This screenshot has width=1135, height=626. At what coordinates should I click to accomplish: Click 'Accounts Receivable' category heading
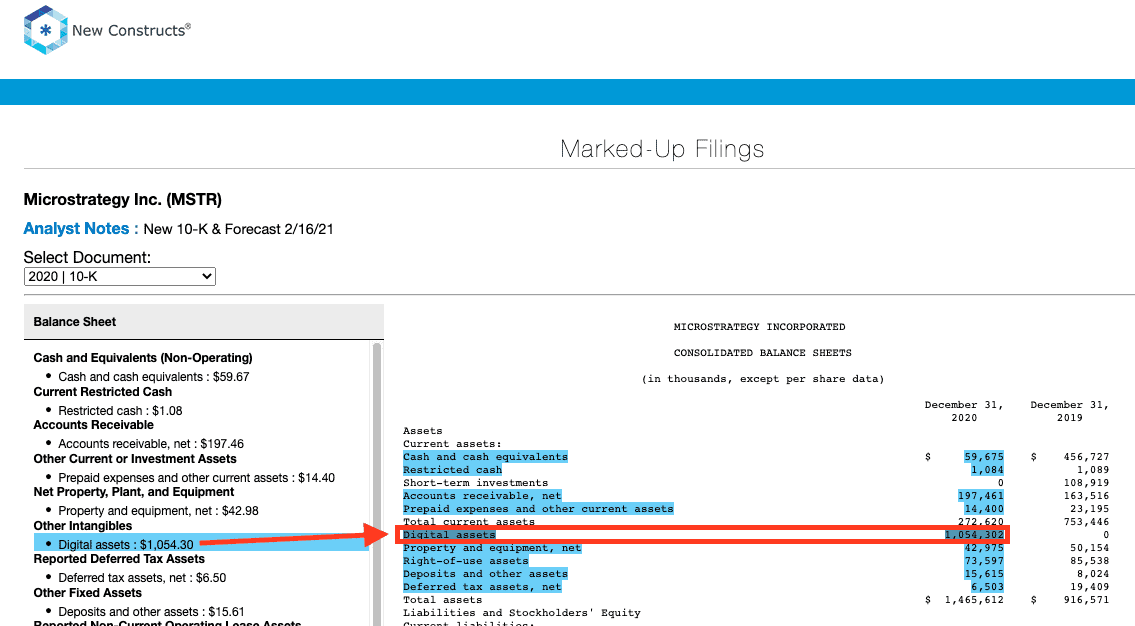[93, 425]
